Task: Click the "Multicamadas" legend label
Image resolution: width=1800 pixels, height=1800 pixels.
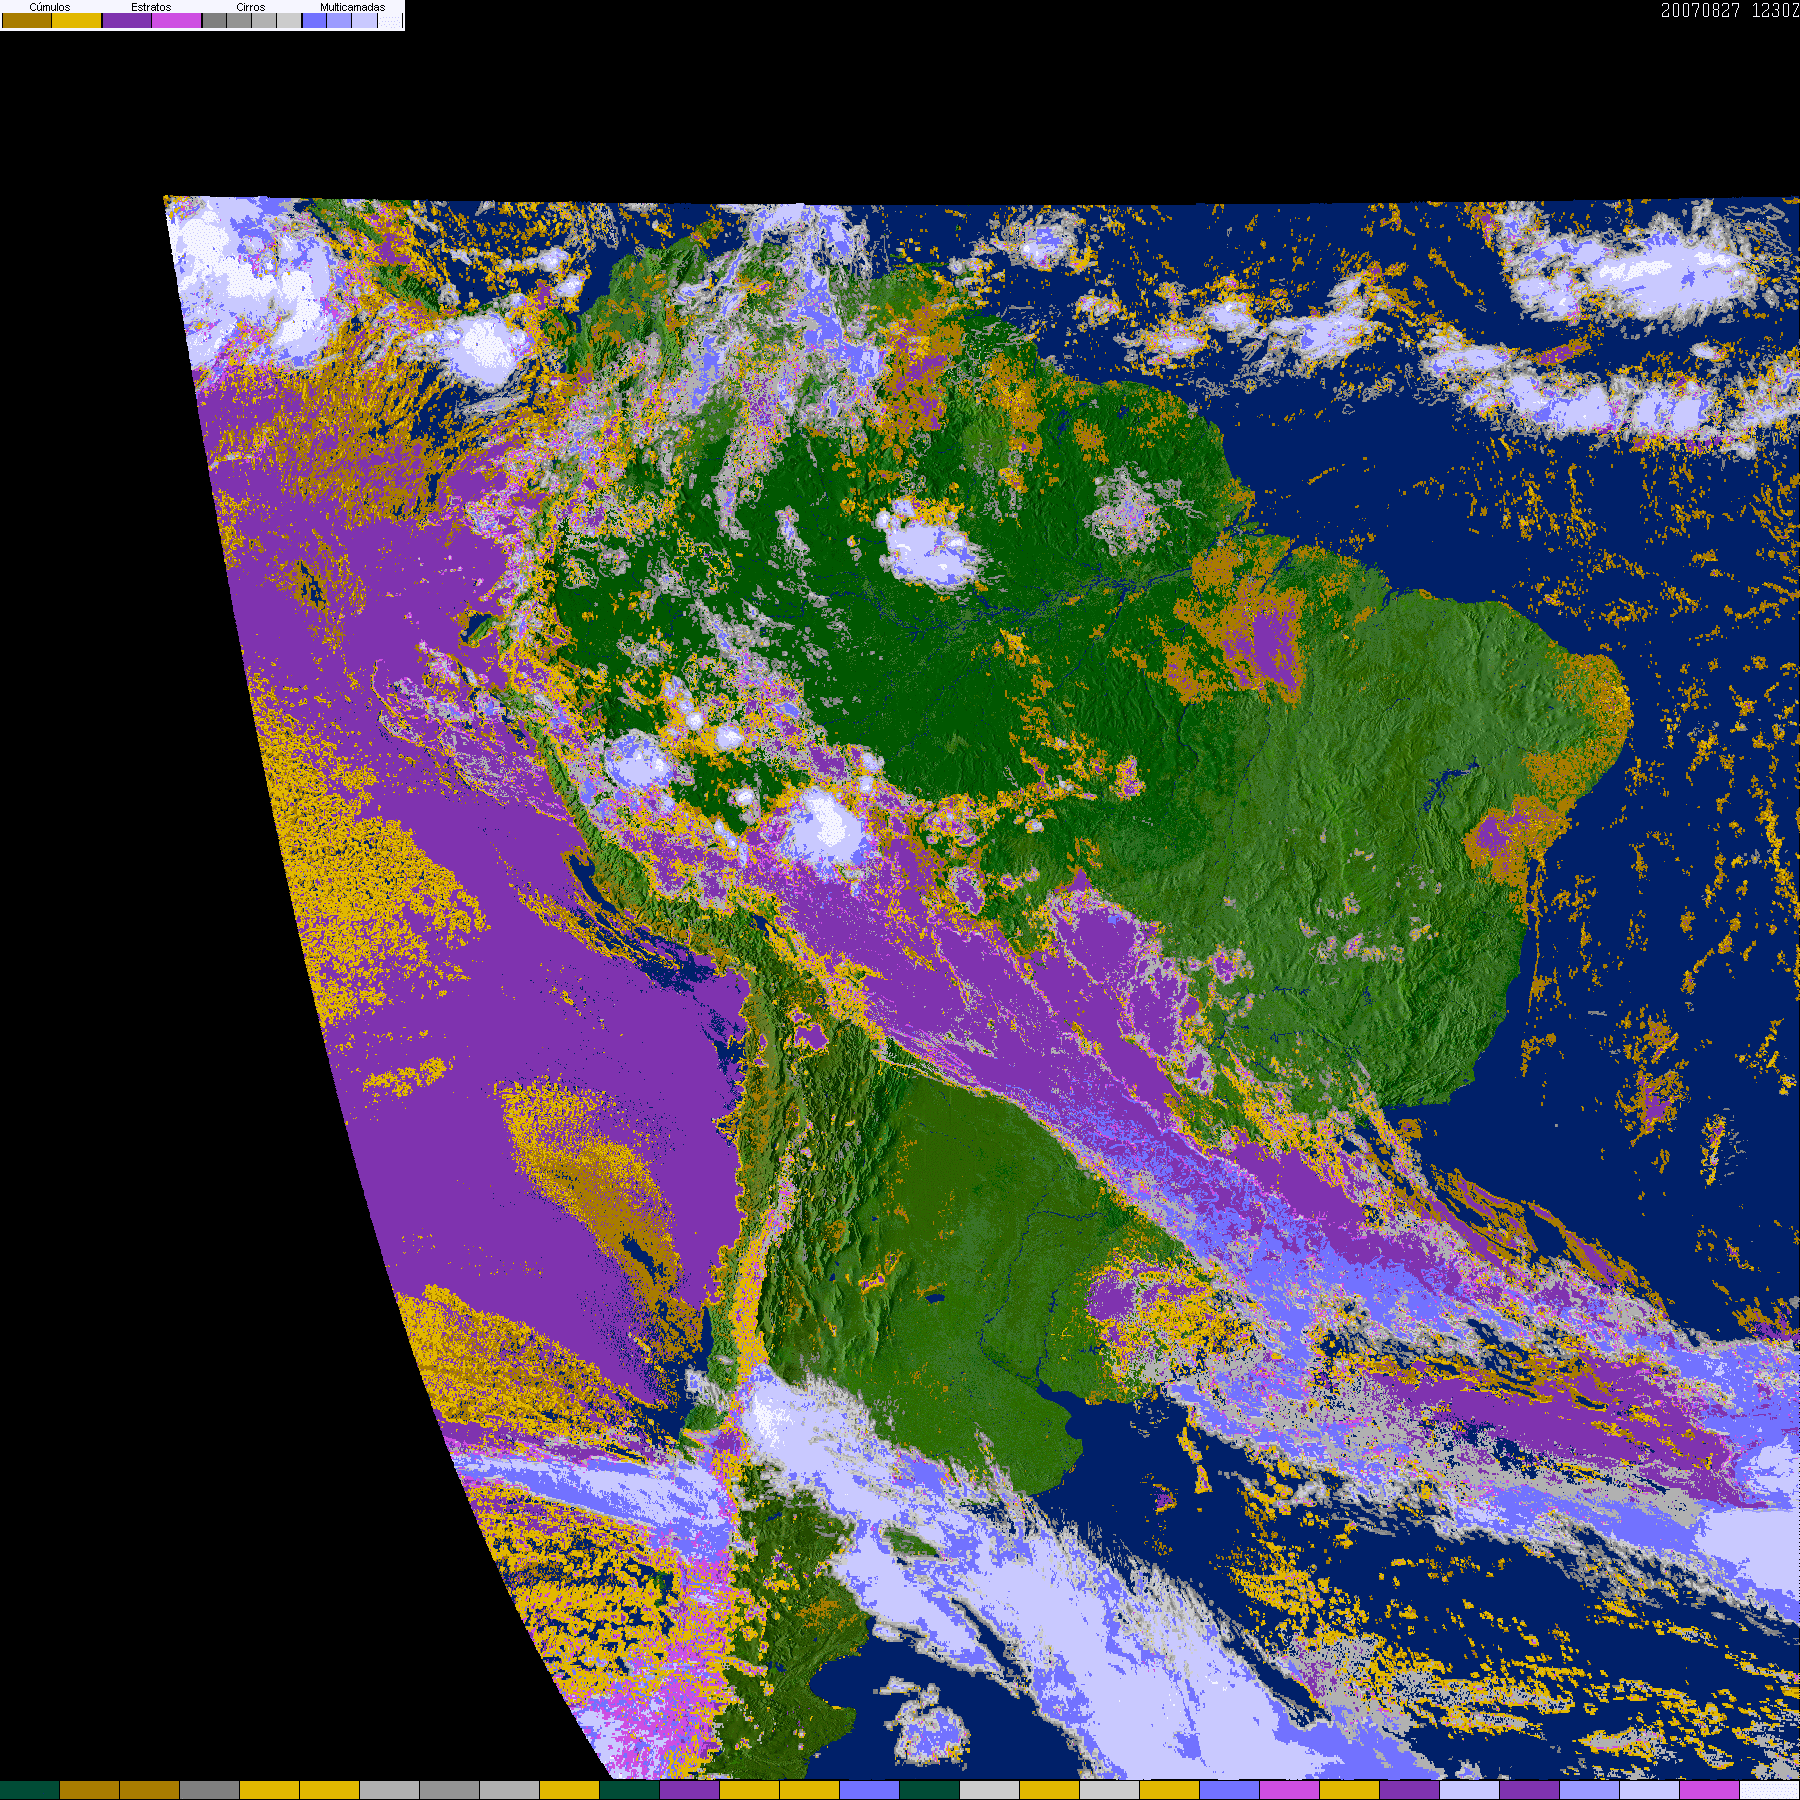Action: click(353, 7)
